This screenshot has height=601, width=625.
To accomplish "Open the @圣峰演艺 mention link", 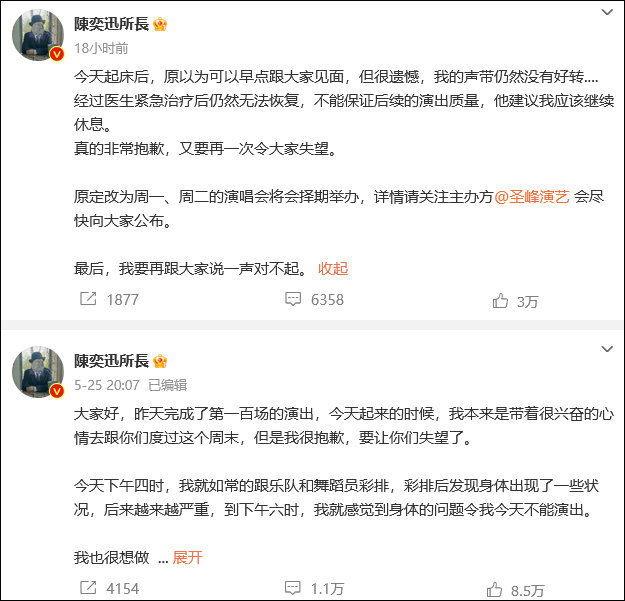I will [x=532, y=196].
